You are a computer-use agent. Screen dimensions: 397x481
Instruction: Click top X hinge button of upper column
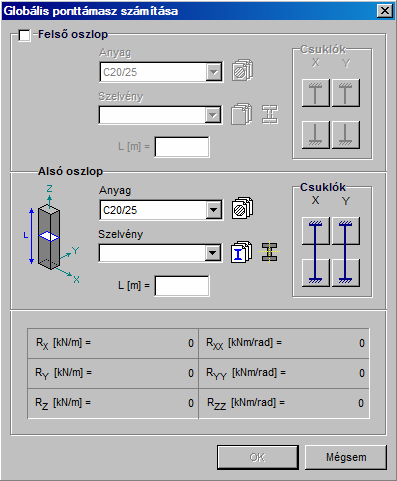click(315, 93)
